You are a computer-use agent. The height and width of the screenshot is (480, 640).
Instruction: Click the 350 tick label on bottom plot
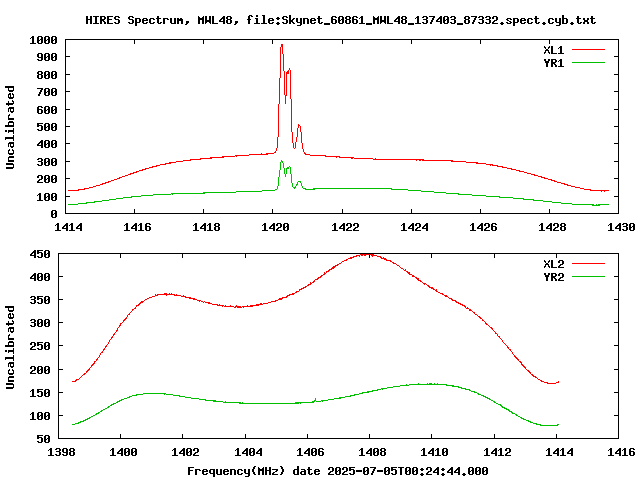pyautogui.click(x=40, y=300)
